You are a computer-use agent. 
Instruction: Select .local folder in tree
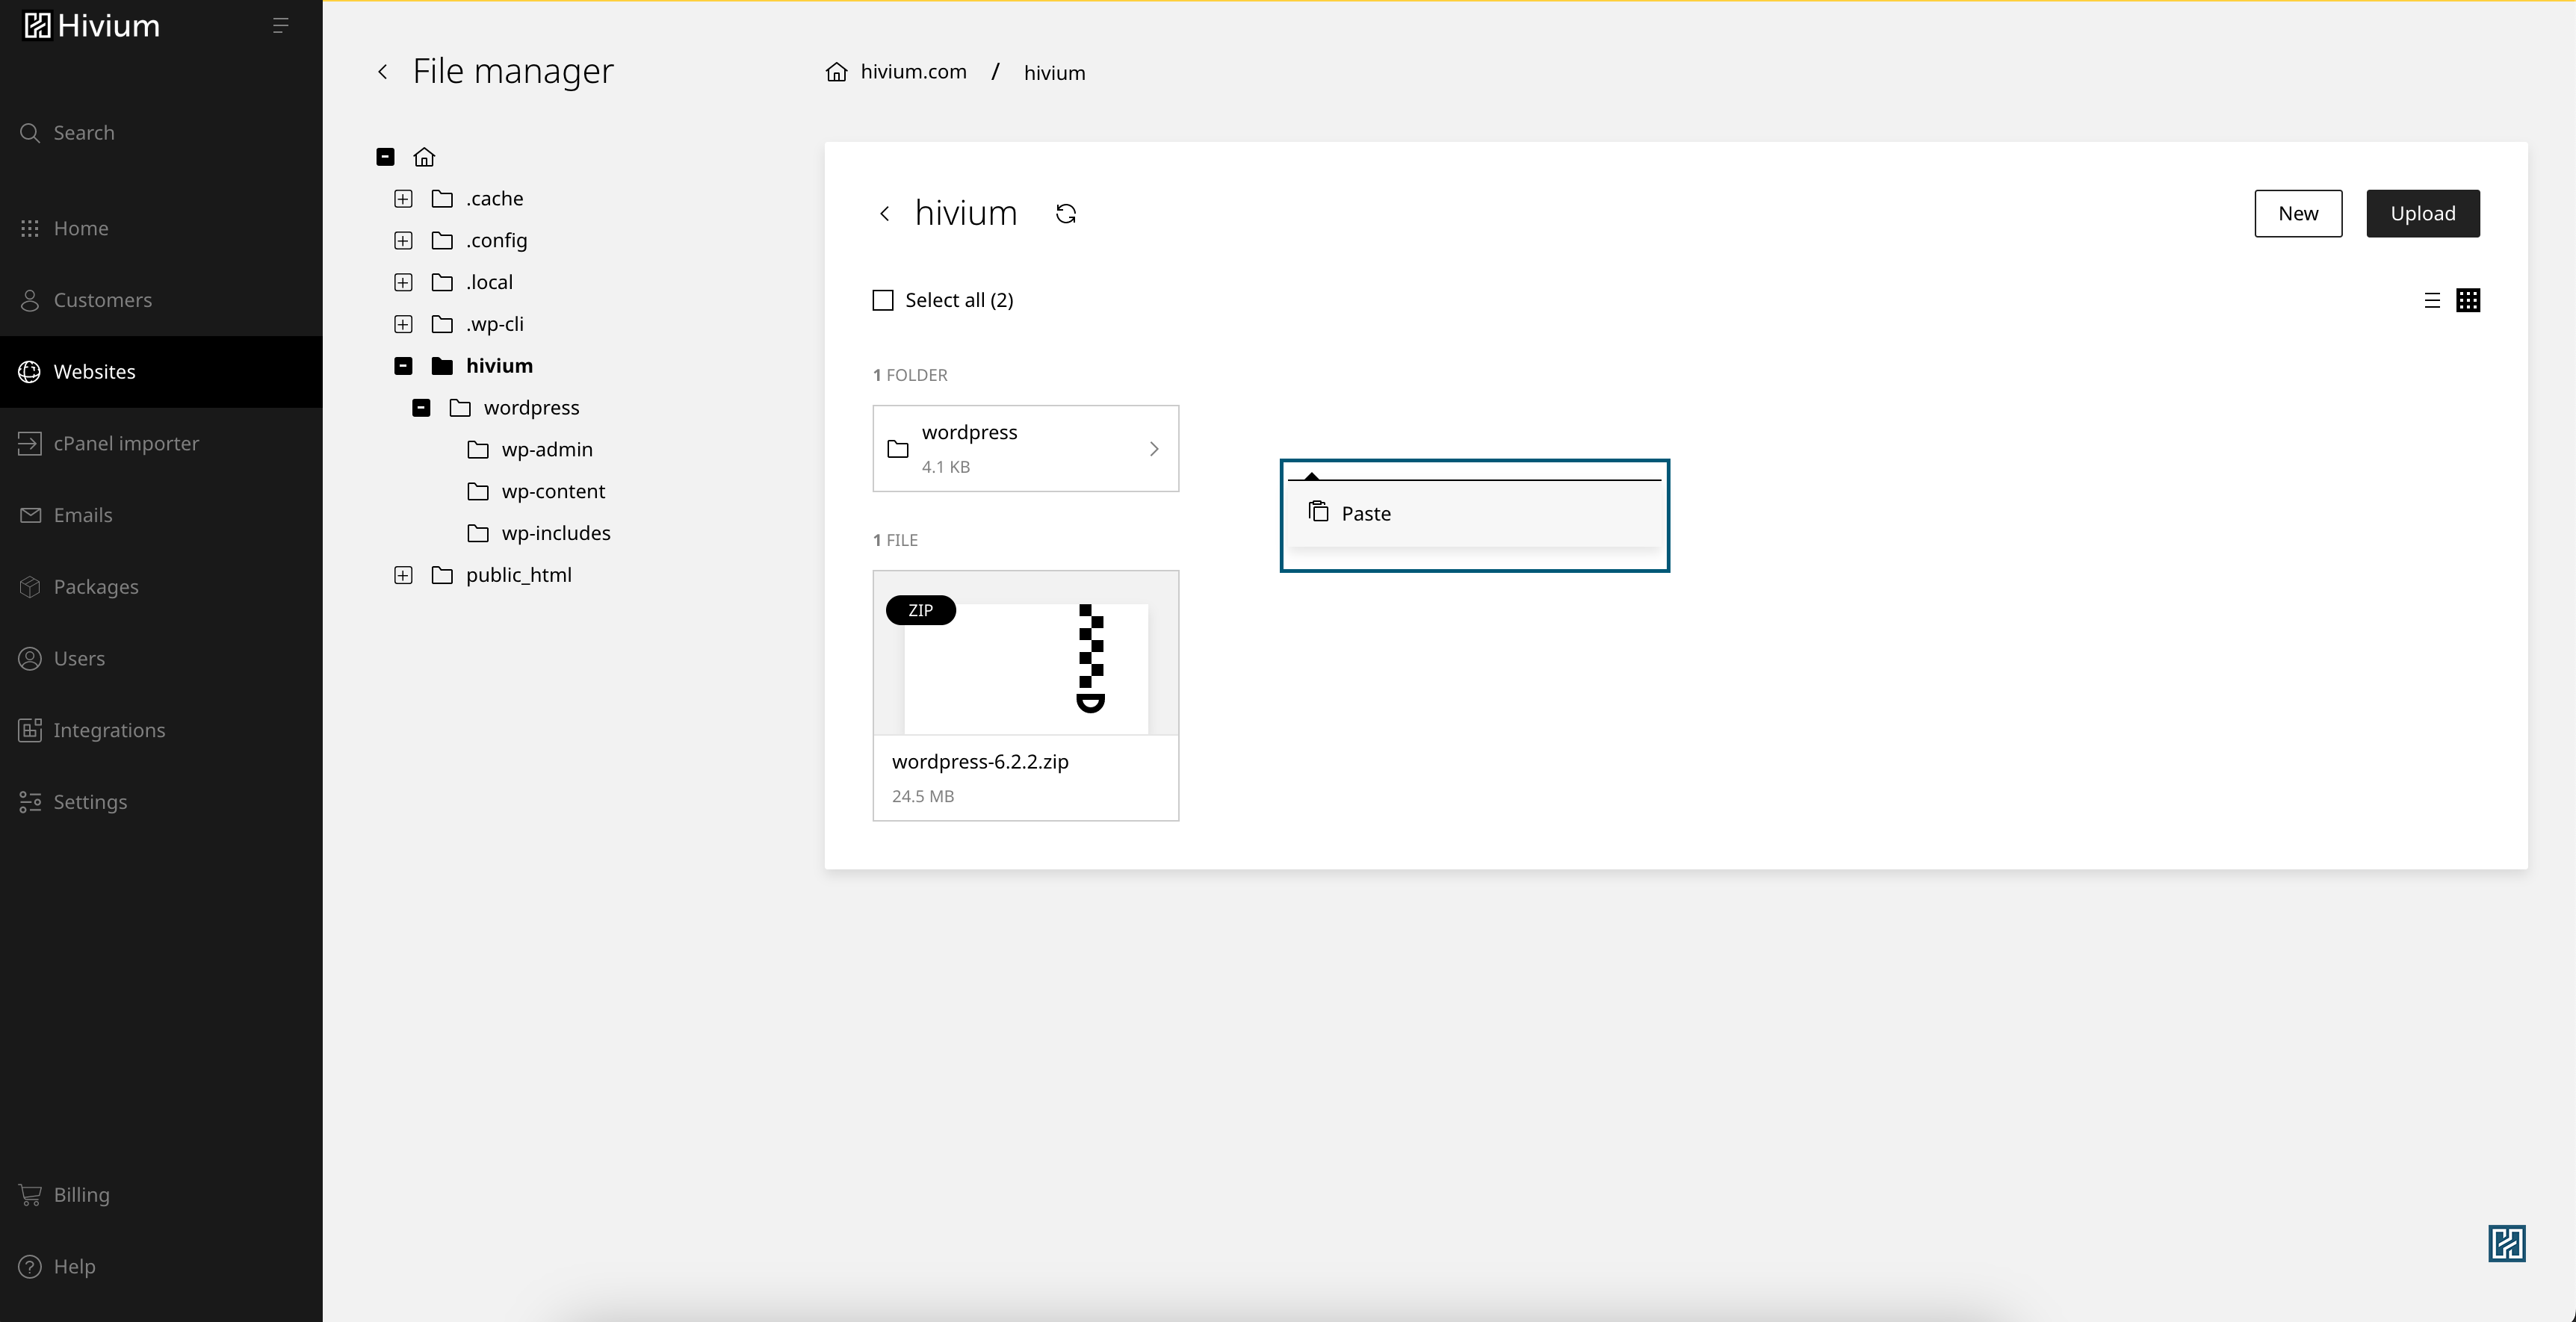click(x=472, y=283)
